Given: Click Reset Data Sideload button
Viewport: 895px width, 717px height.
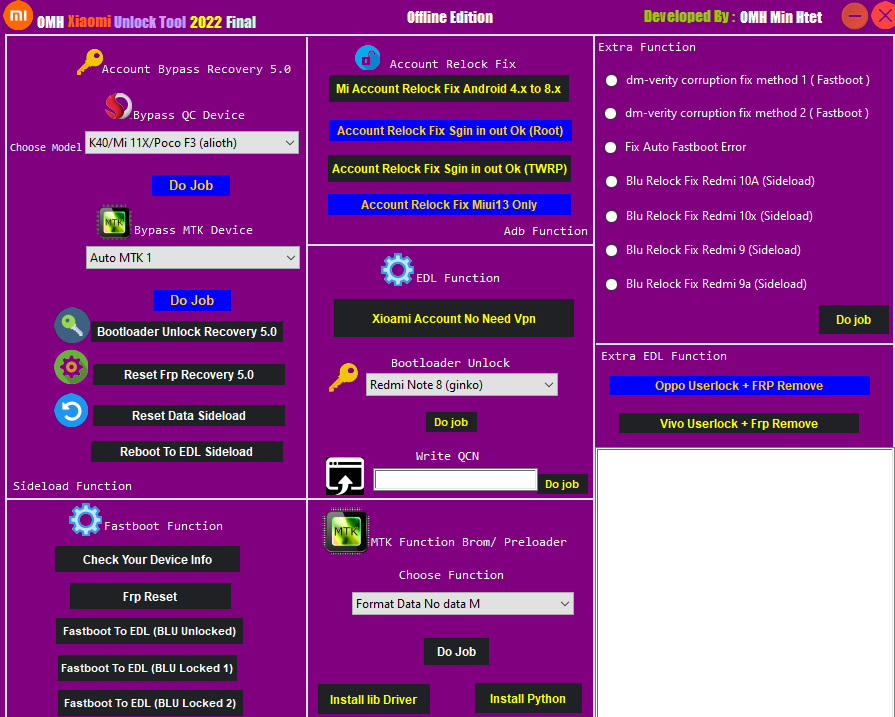Looking at the screenshot, I should click(x=188, y=416).
